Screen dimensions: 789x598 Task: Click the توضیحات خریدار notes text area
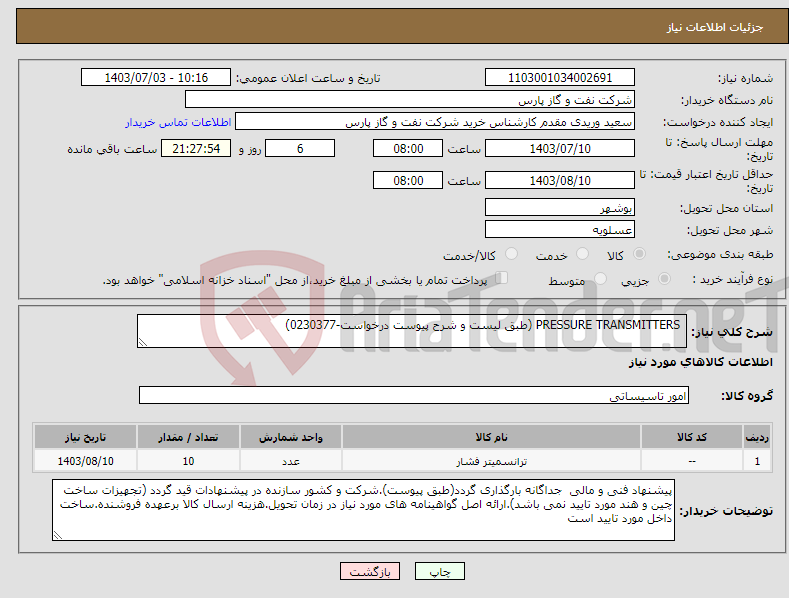click(363, 510)
